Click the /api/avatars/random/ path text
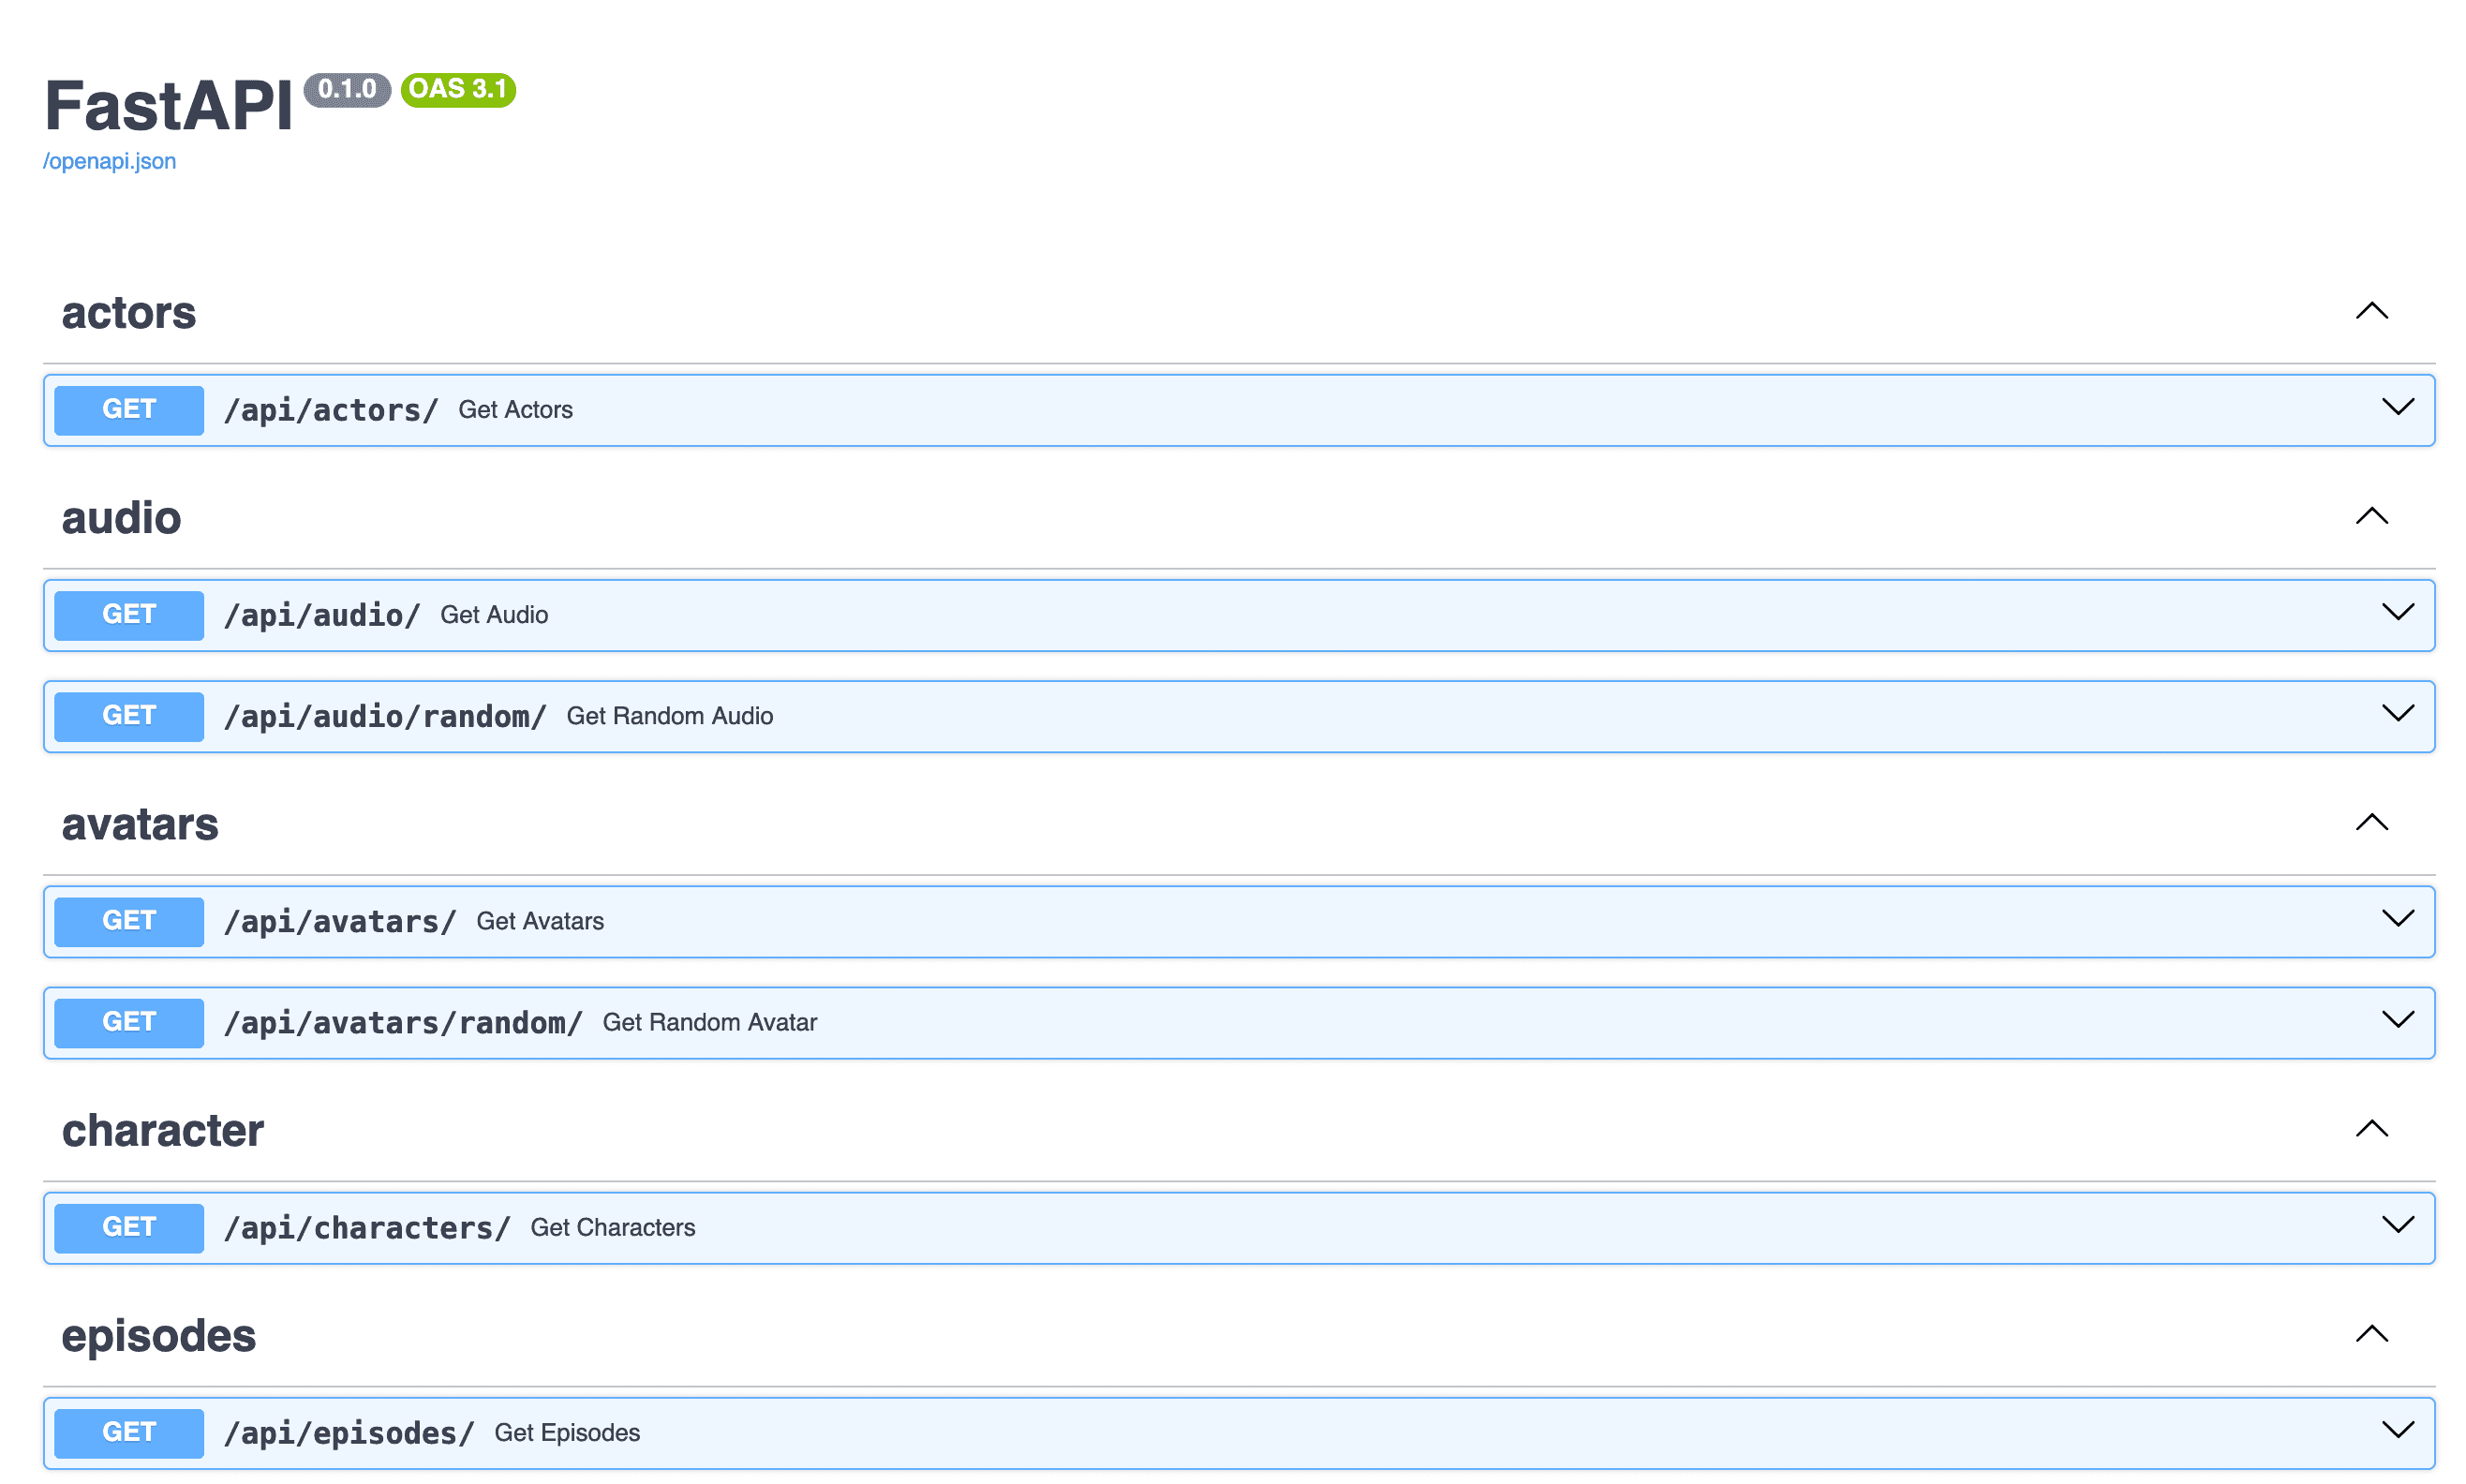Screen dimensions: 2466x1484 pyautogui.click(x=403, y=1023)
